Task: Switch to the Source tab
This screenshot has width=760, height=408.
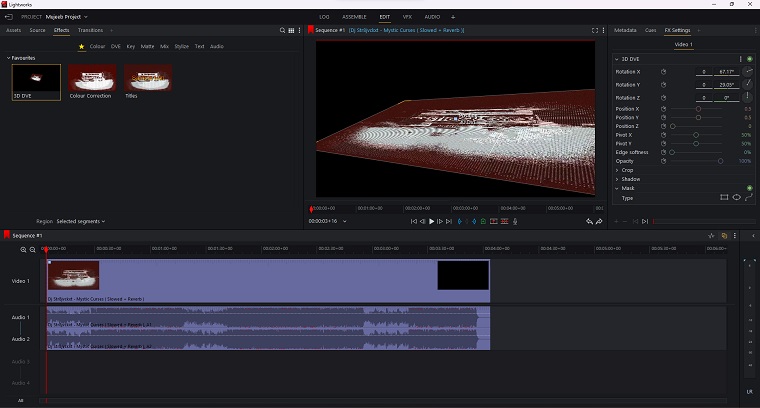Action: pyautogui.click(x=37, y=30)
